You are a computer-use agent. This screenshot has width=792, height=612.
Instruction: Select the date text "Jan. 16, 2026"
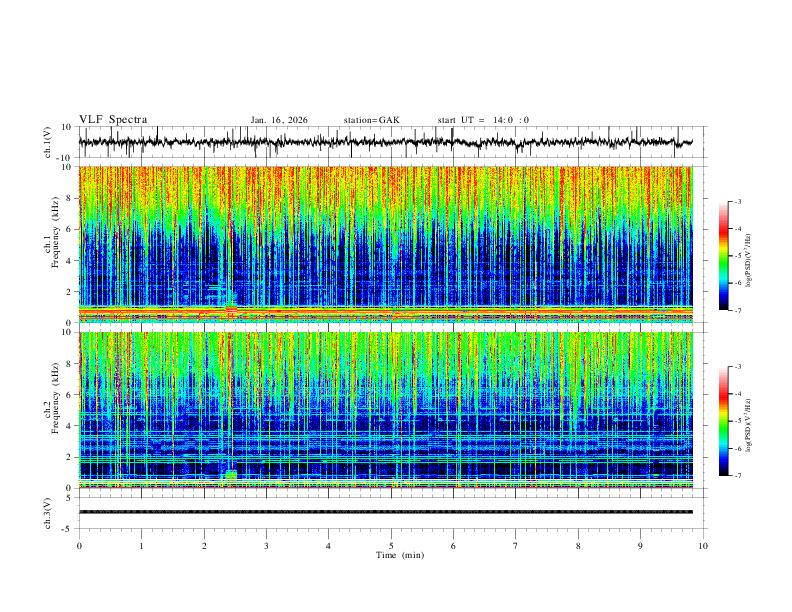pyautogui.click(x=279, y=120)
